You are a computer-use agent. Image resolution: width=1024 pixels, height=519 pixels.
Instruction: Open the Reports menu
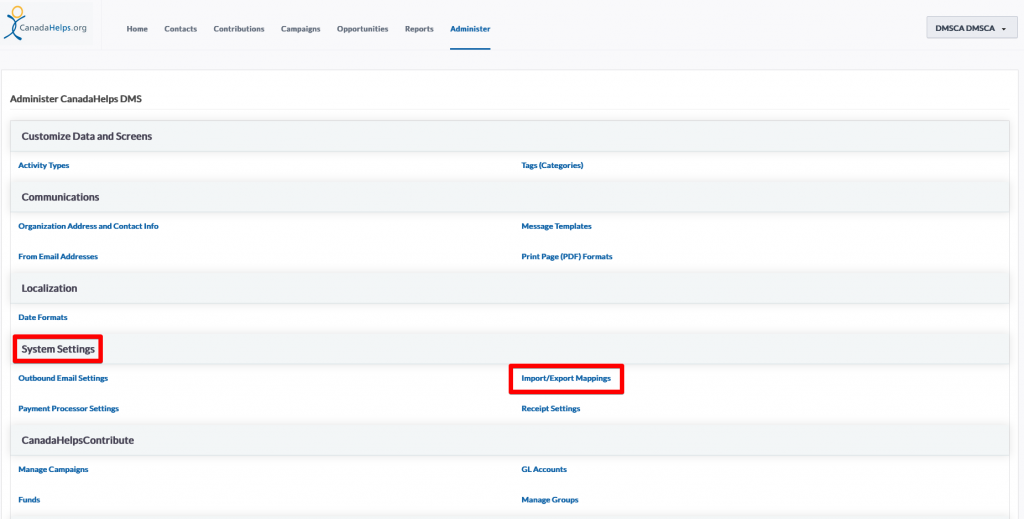pyautogui.click(x=419, y=29)
